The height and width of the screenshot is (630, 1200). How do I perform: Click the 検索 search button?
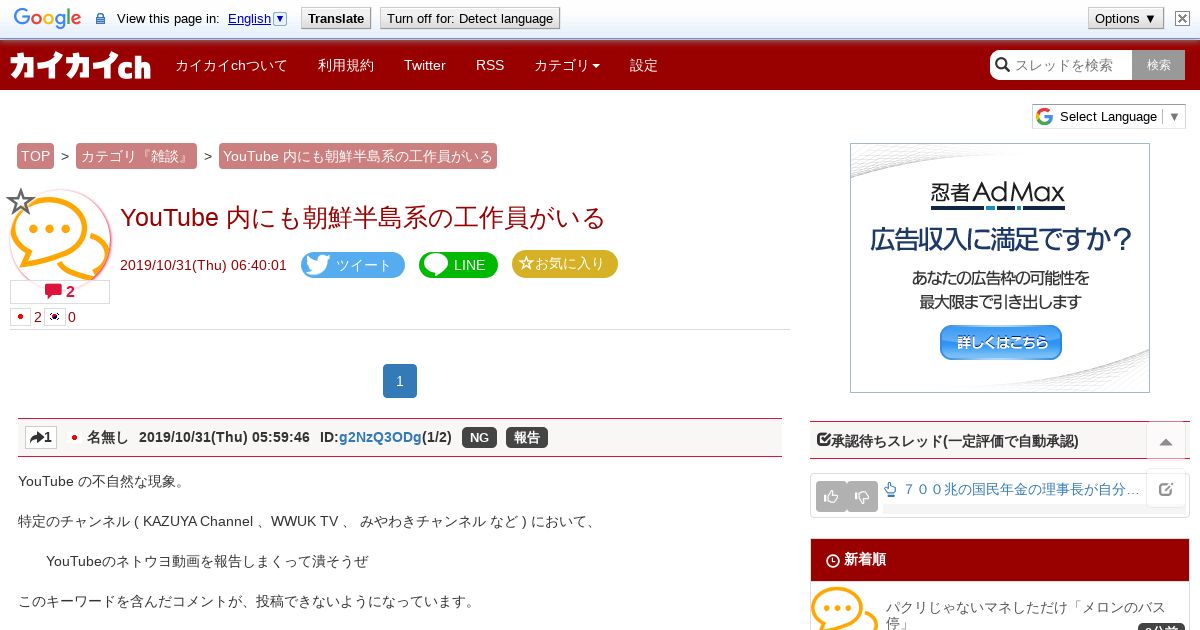(x=1159, y=65)
